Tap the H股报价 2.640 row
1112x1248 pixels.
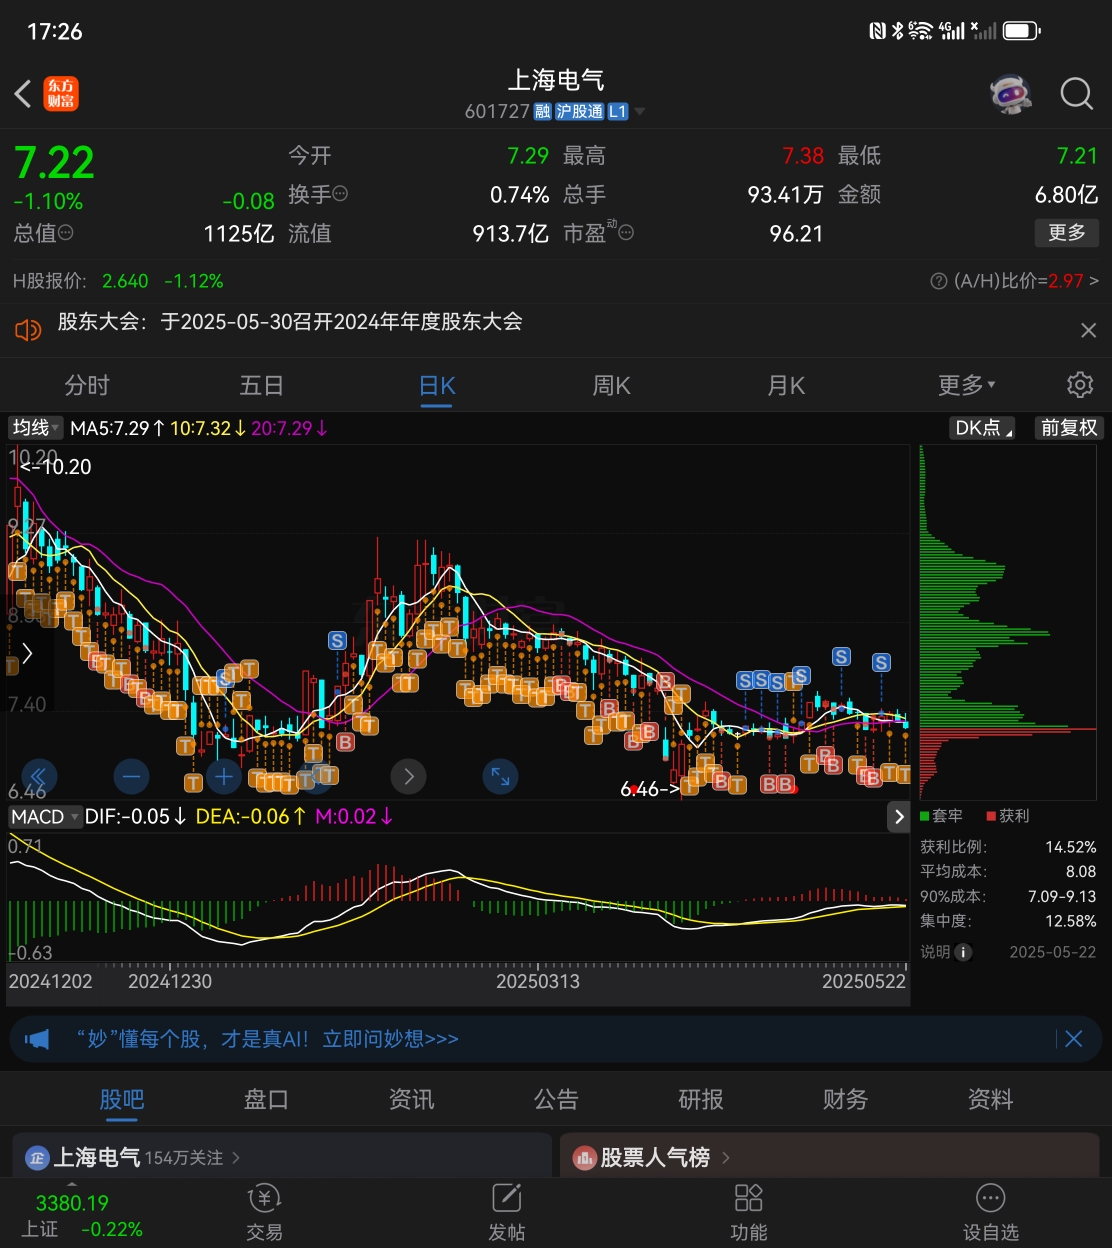pyautogui.click(x=118, y=281)
